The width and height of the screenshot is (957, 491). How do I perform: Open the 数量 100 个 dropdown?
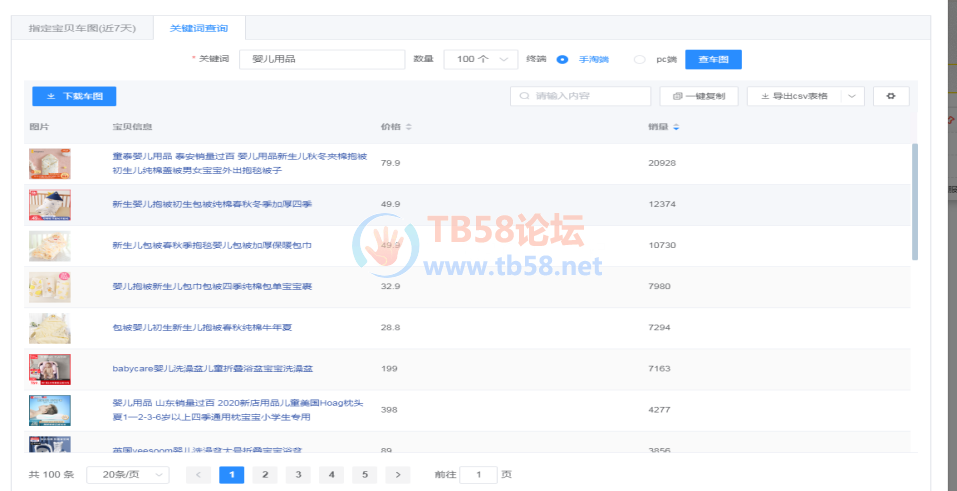pos(480,60)
